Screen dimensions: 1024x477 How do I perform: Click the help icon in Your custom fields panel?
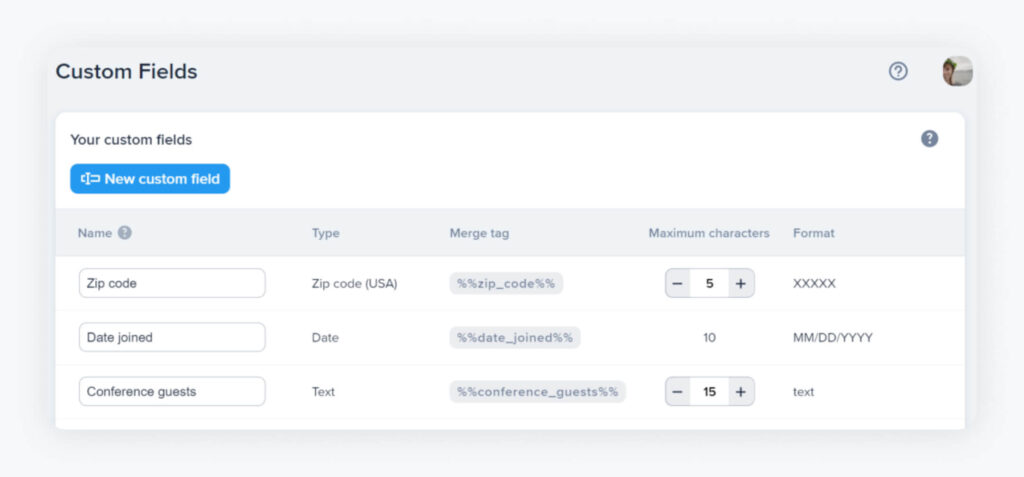point(929,139)
